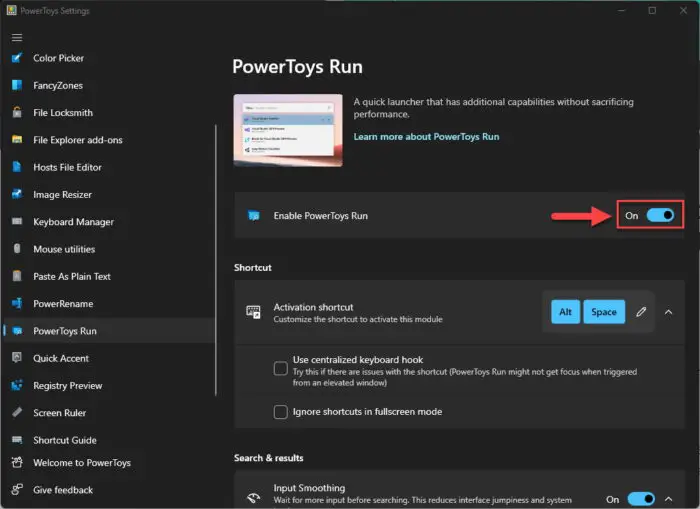Image resolution: width=700 pixels, height=509 pixels.
Task: Click the PowerToys Run sidebar icon
Action: click(x=17, y=331)
